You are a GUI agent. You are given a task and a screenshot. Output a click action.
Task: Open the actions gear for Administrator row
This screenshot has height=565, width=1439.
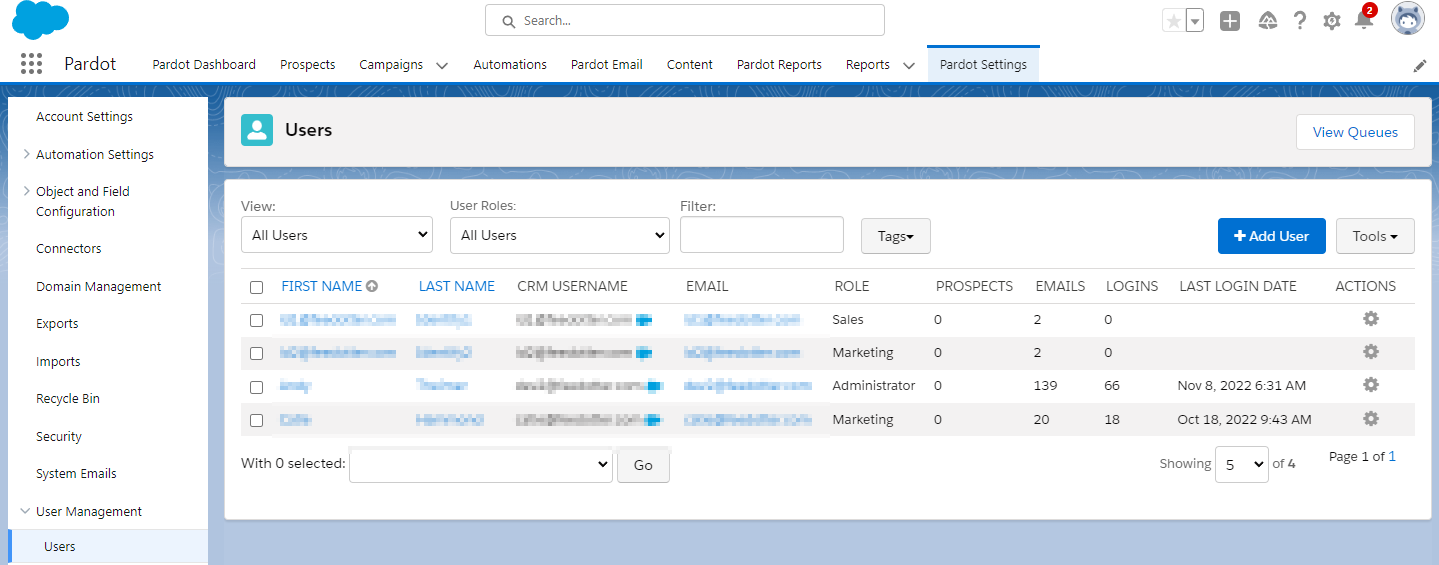[1371, 385]
